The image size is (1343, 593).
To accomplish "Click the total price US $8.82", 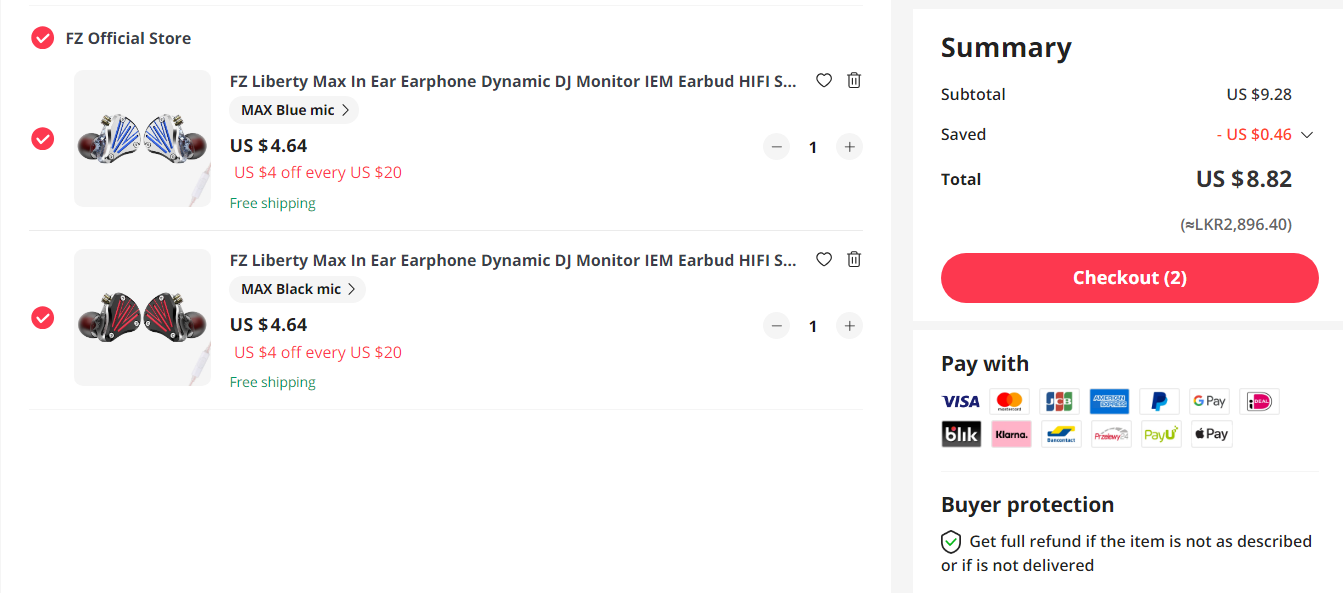I will pos(1244,179).
